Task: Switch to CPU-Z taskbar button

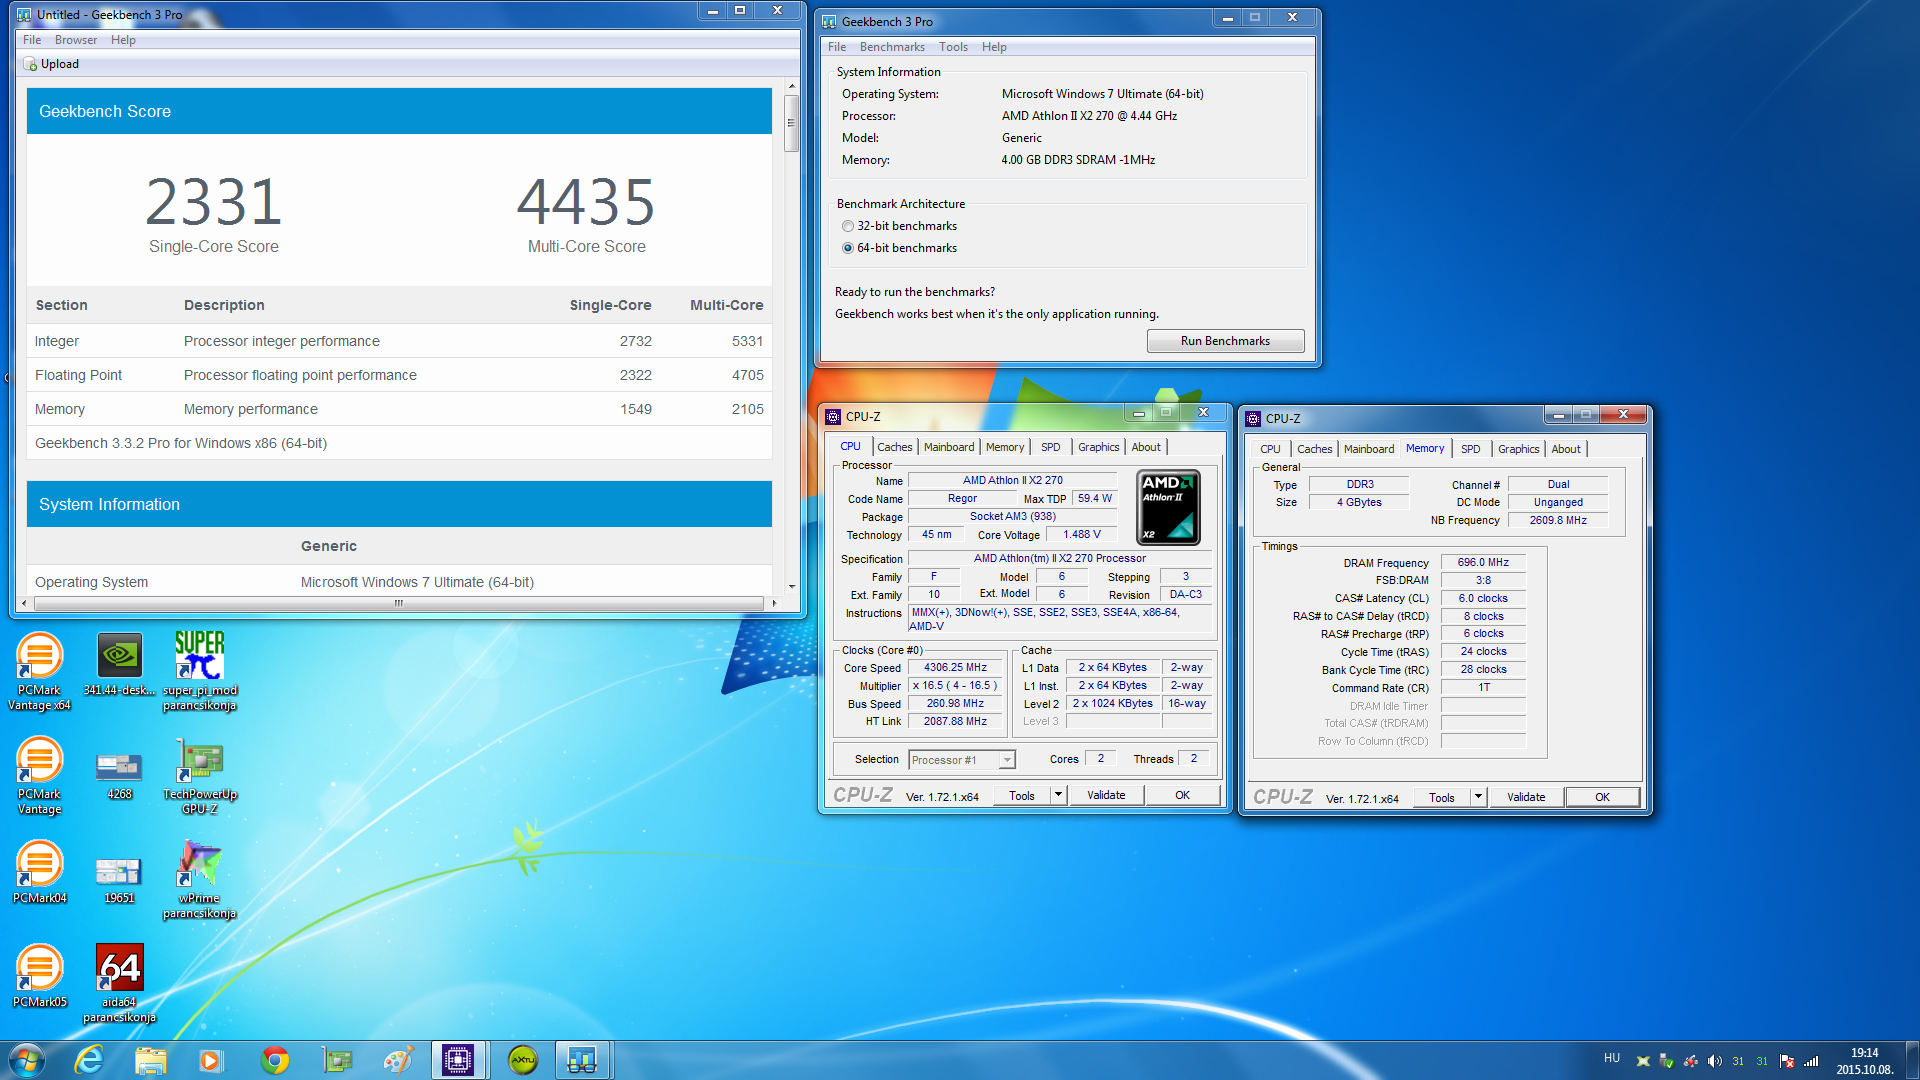Action: tap(459, 1060)
